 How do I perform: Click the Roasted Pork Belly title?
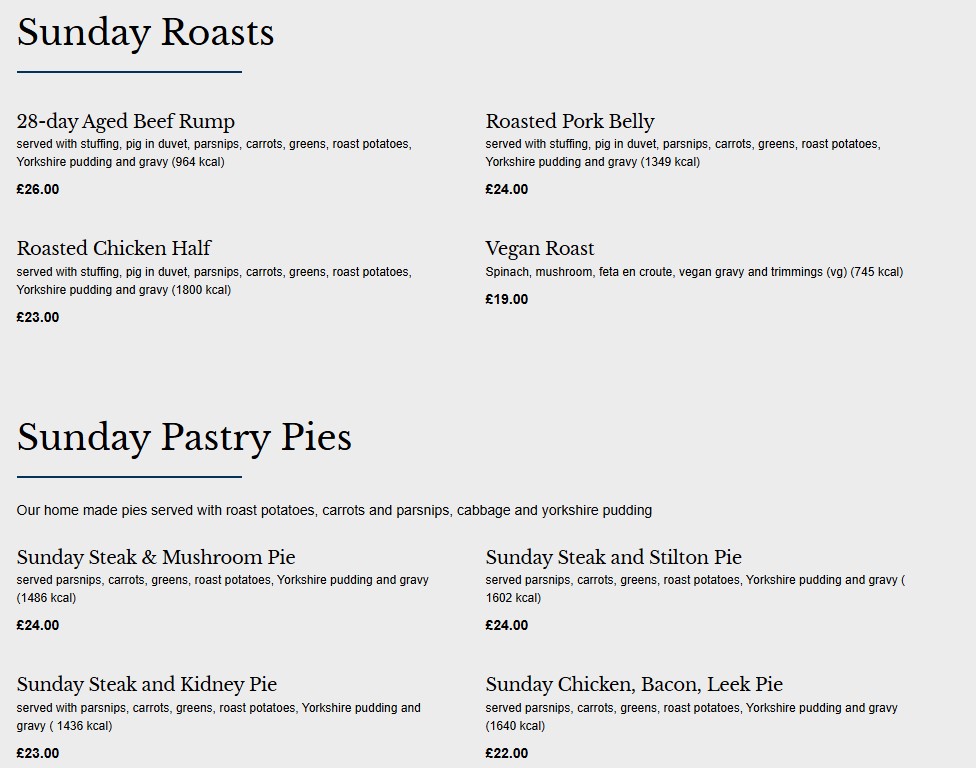570,121
